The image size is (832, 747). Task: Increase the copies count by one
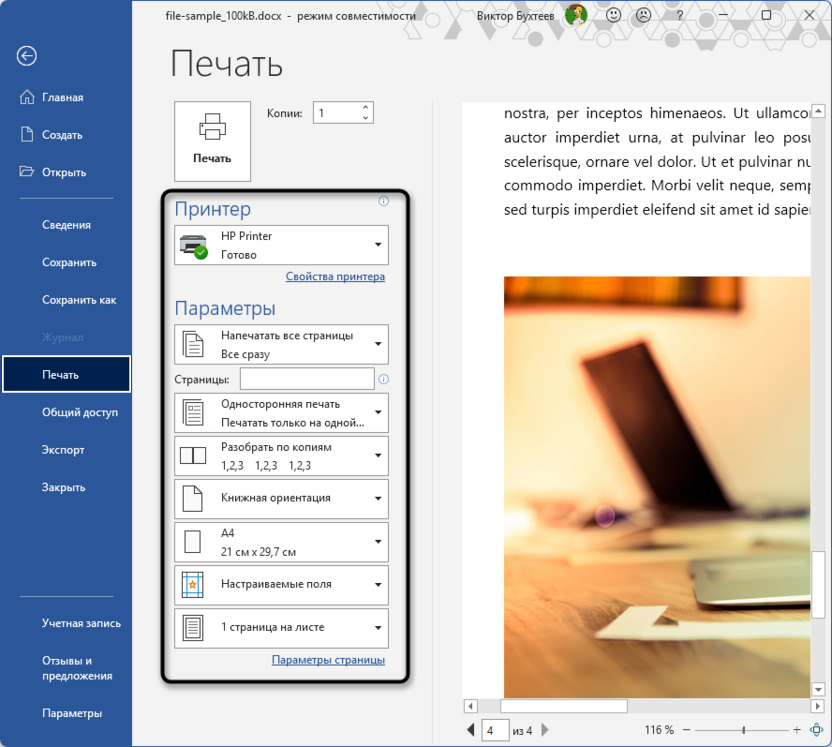click(x=366, y=108)
